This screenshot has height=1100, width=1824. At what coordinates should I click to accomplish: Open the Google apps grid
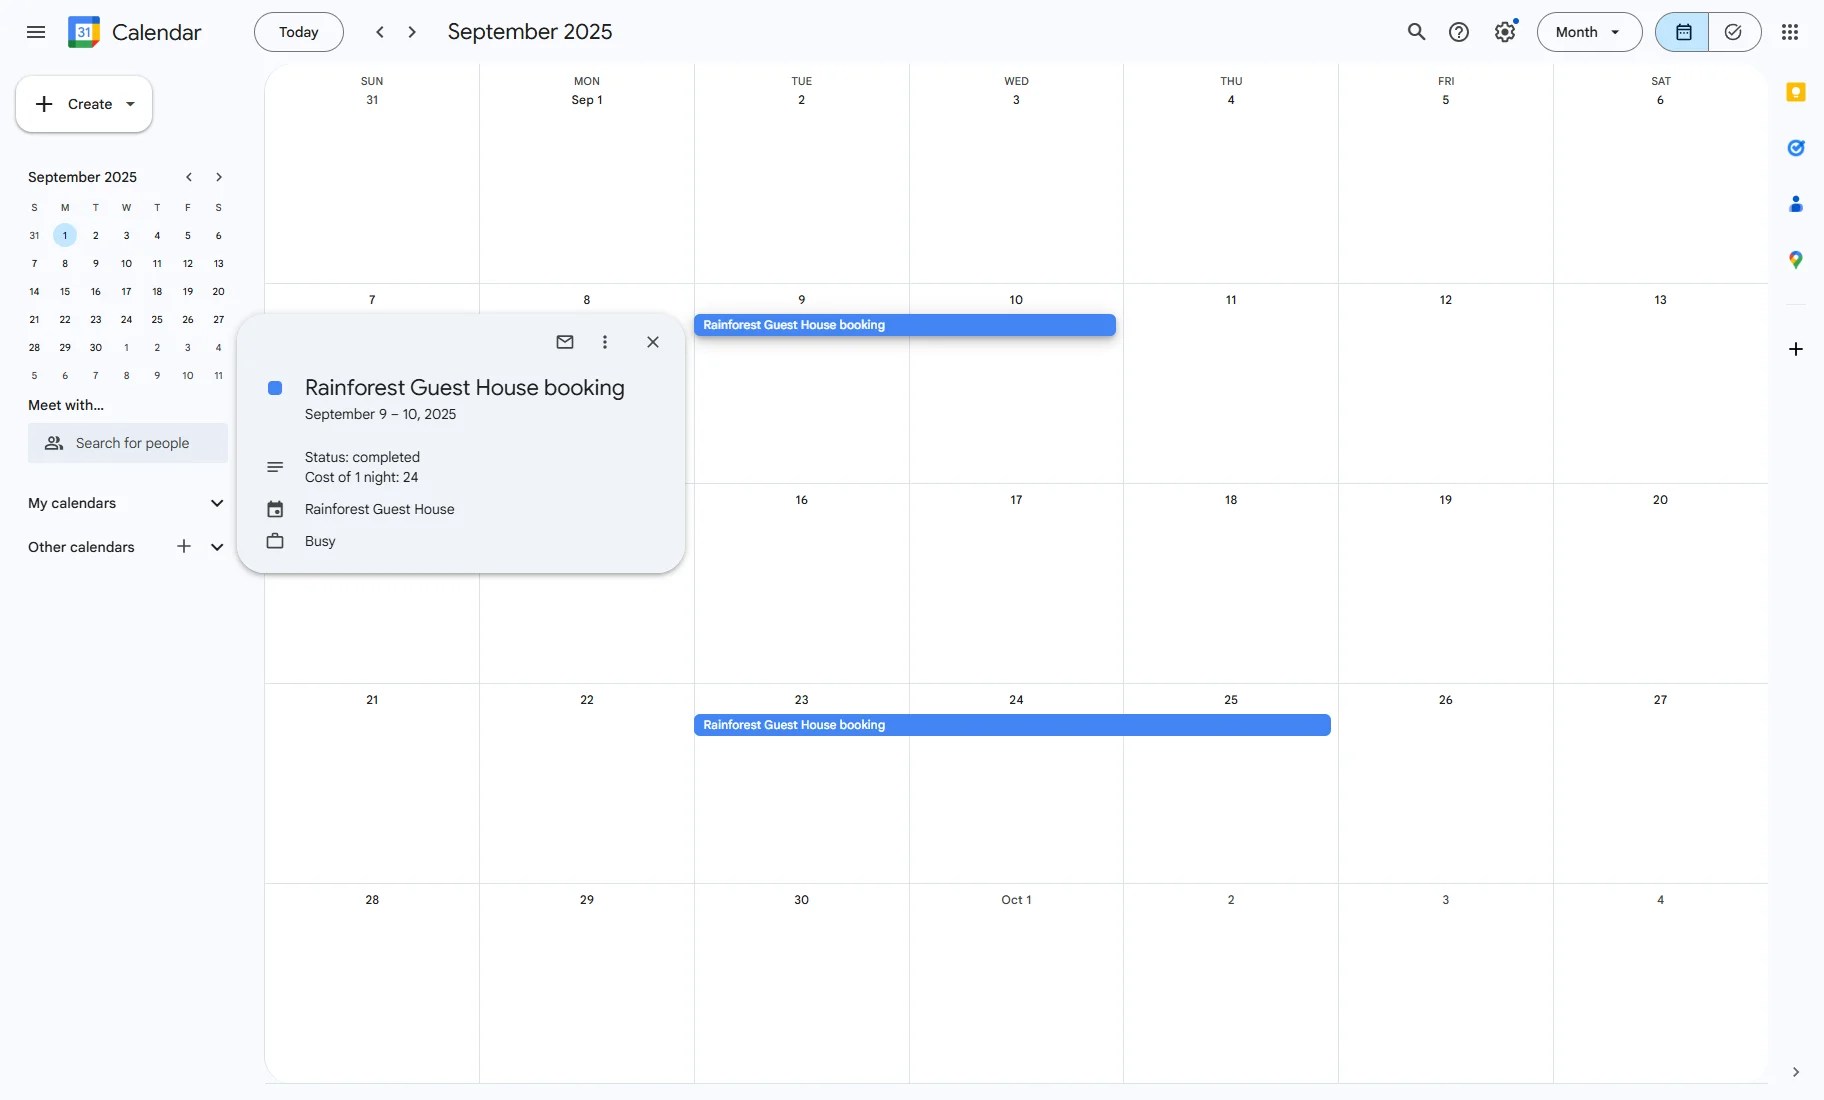pos(1790,32)
